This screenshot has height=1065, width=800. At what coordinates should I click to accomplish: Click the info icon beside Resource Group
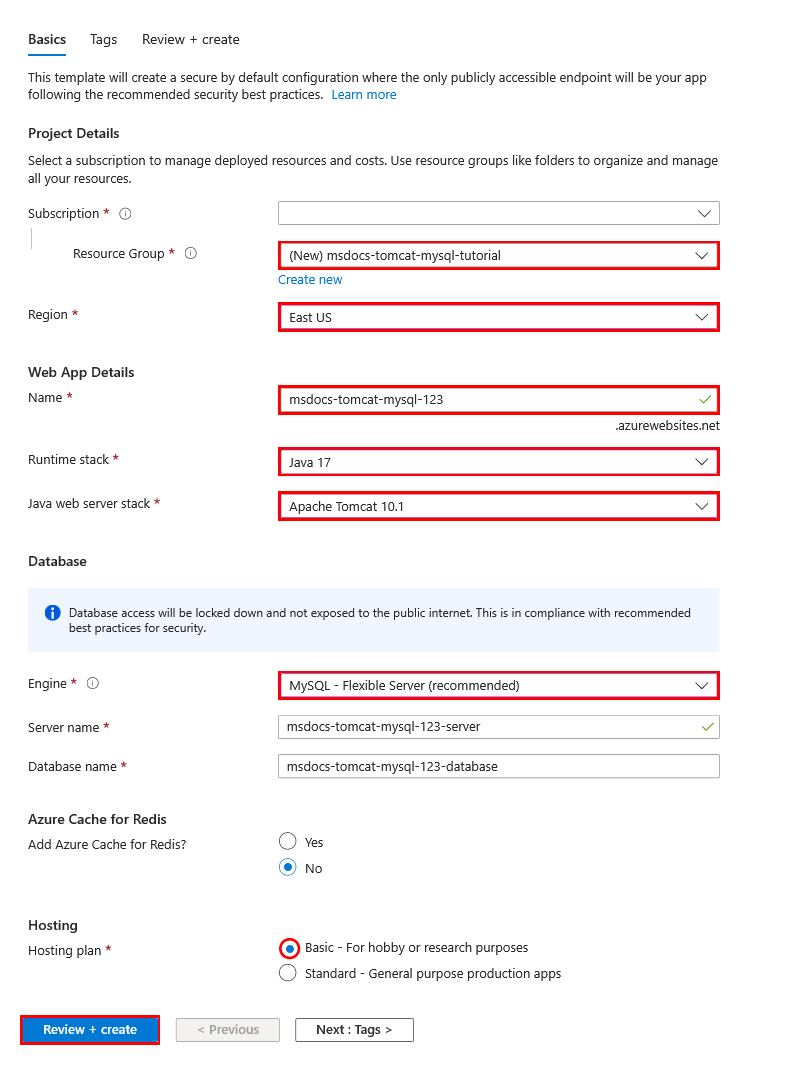[190, 253]
